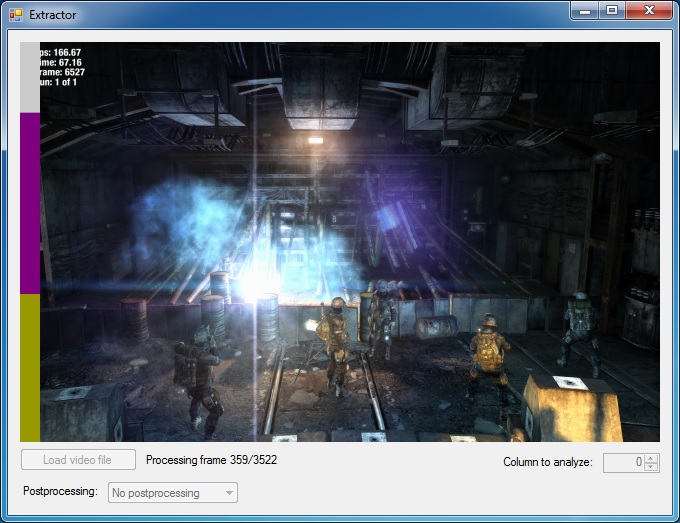Click the gray color band beside the video
Screen dimensions: 680x523
point(30,77)
